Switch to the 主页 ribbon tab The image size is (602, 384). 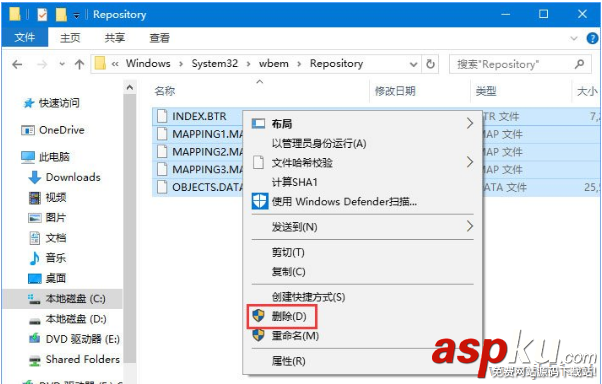[70, 38]
